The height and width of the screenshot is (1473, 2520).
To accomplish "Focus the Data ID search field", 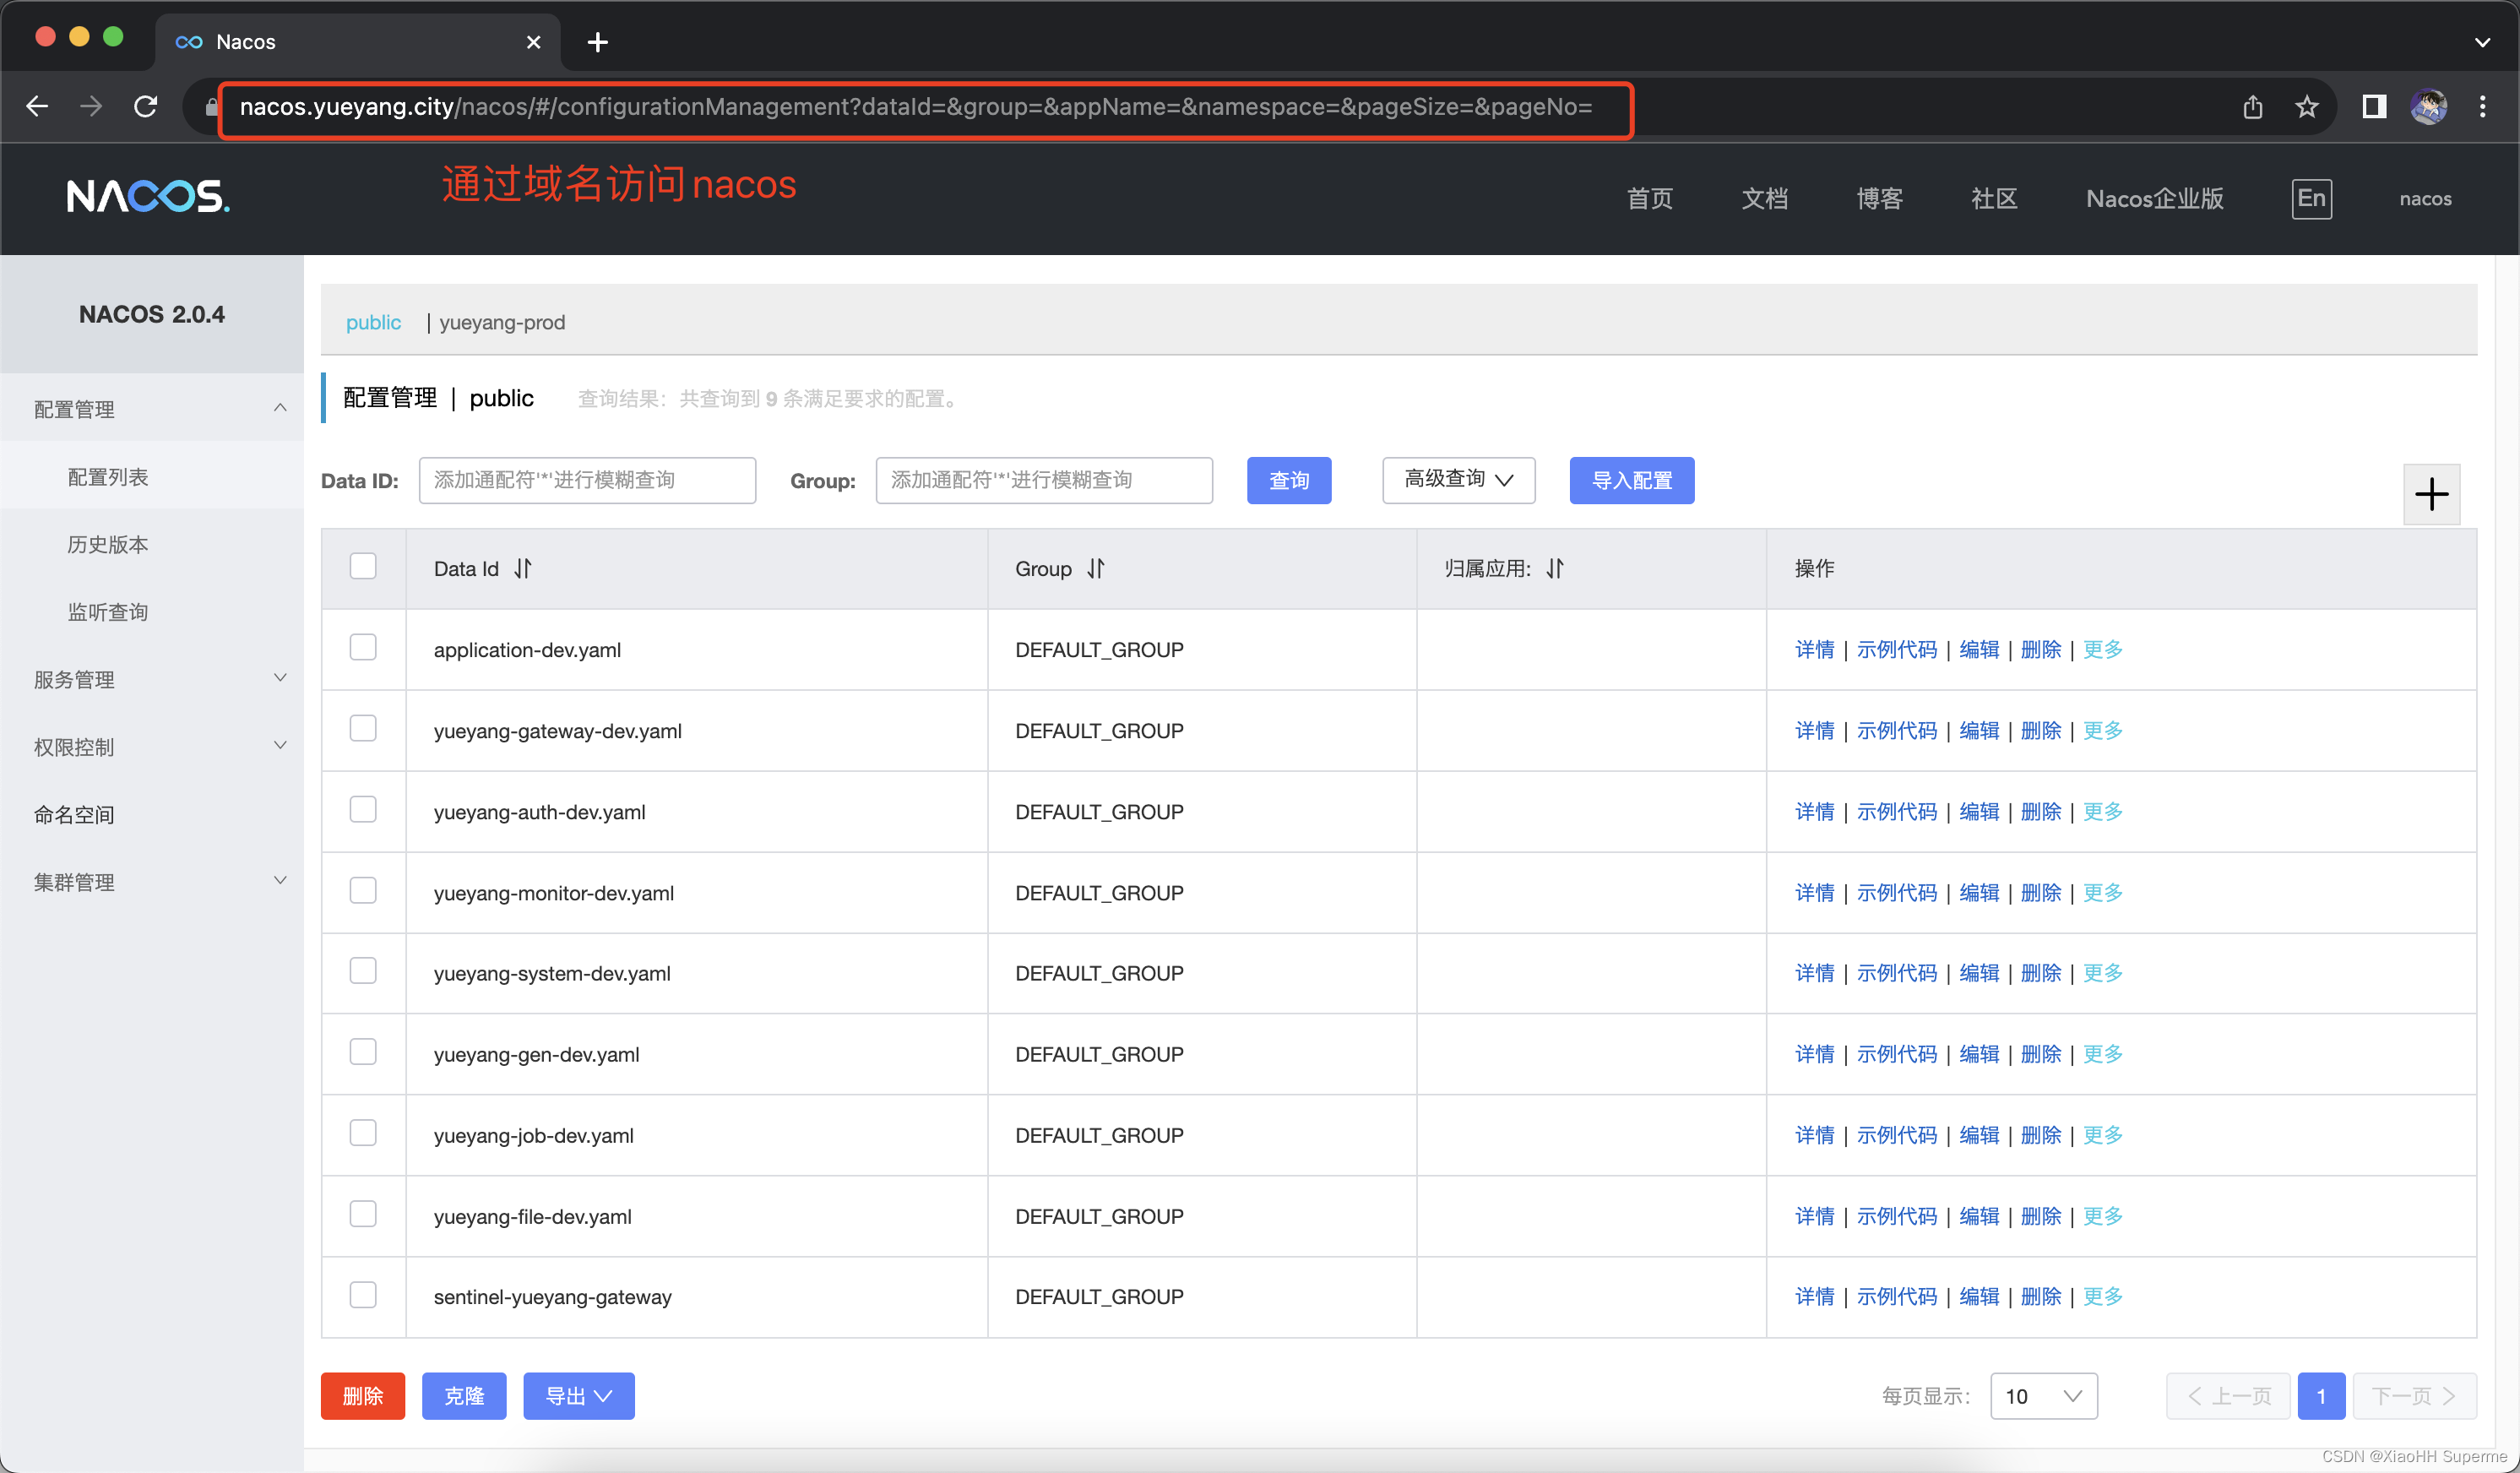I will [587, 480].
